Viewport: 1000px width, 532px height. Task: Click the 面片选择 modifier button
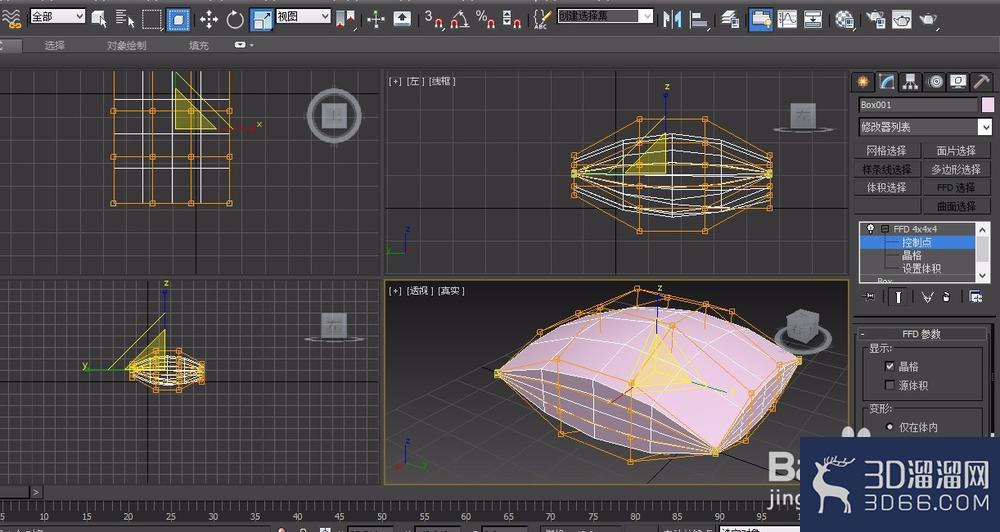click(x=956, y=151)
